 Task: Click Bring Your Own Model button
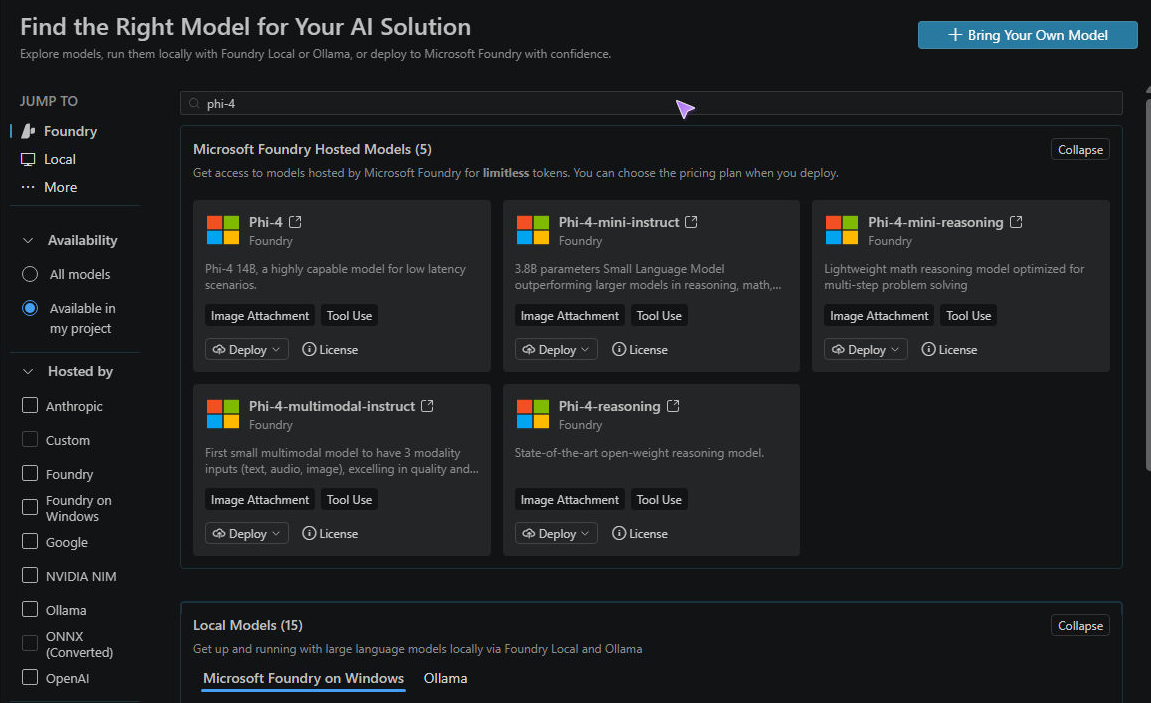coord(1027,34)
